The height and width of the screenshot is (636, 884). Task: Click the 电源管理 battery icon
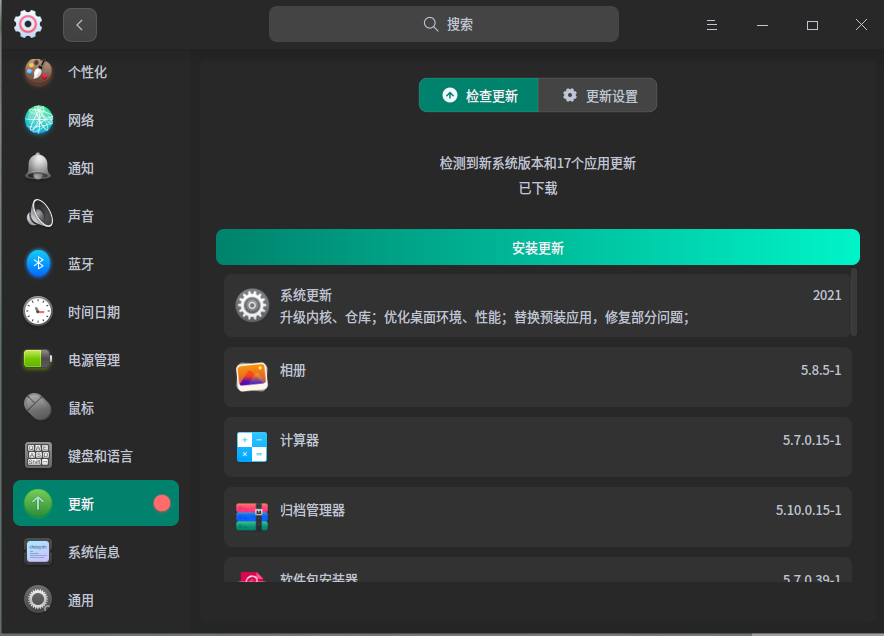pos(38,359)
